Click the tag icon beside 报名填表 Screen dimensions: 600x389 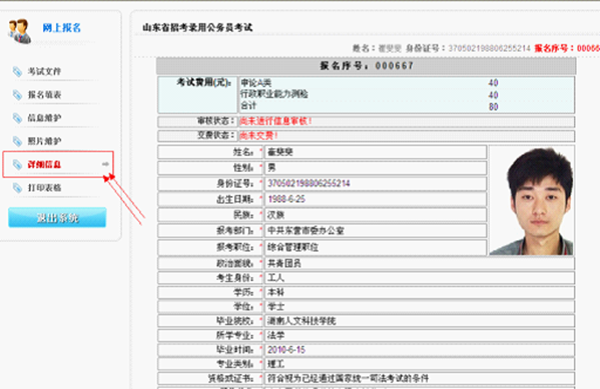[x=17, y=95]
